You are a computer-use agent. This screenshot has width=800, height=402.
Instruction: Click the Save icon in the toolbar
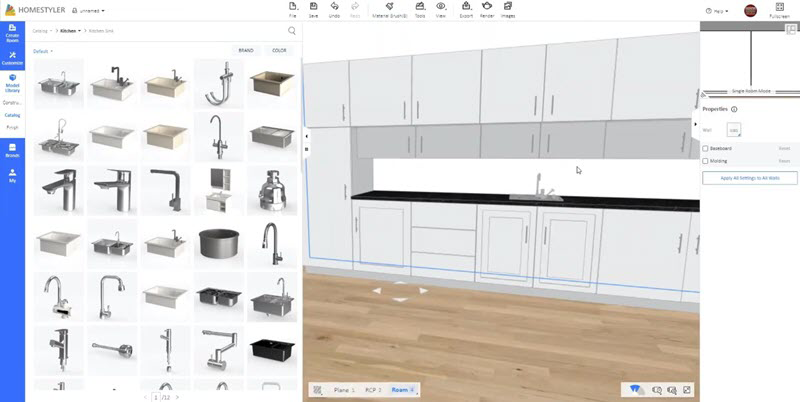pyautogui.click(x=314, y=8)
